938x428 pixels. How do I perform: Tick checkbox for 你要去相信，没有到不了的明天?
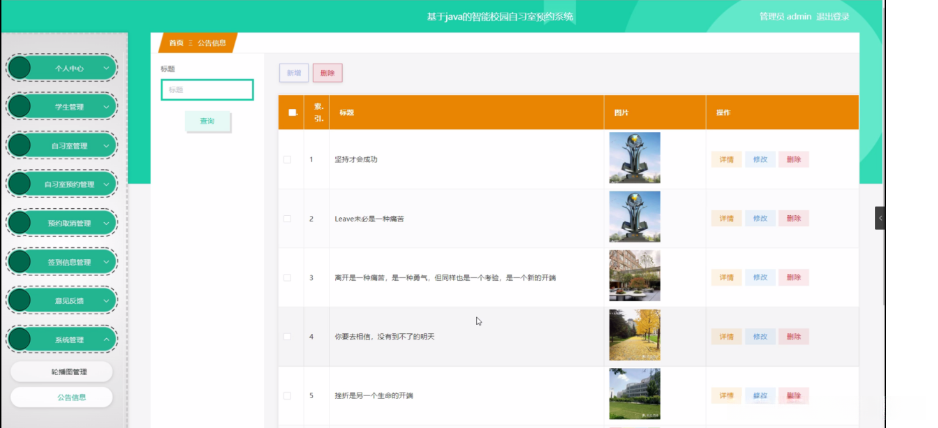pyautogui.click(x=287, y=336)
